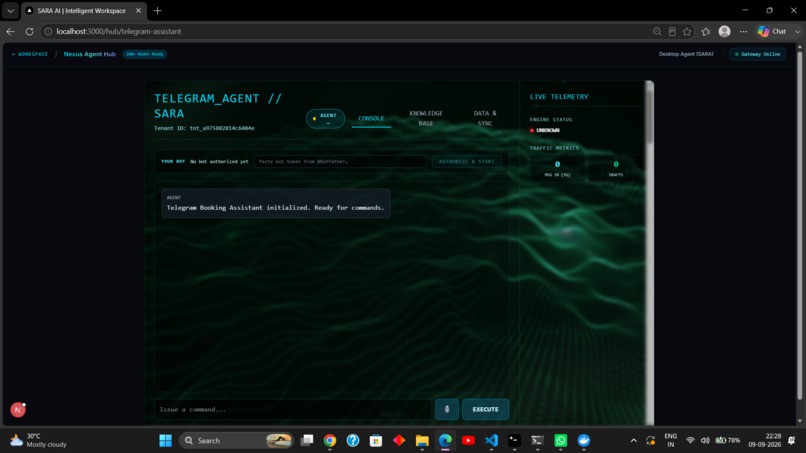Open YouTube app from taskbar

coord(468,440)
